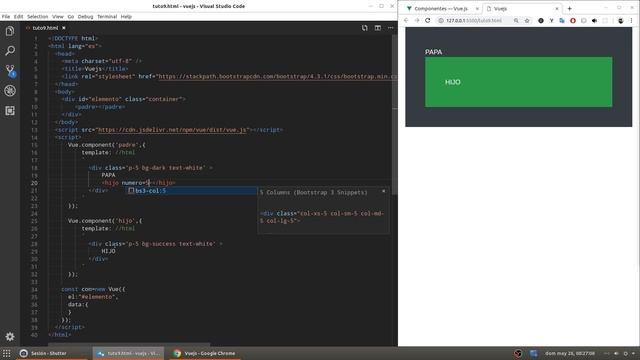This screenshot has height=360, width=640.
Task: Open the Chrome profile avatar
Action: tap(621, 20)
